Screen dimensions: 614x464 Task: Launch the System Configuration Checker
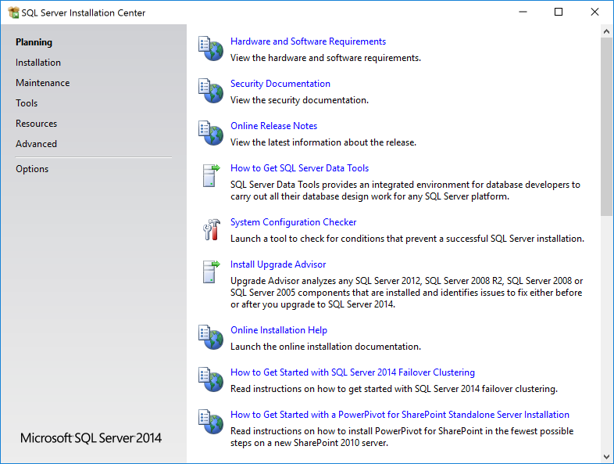point(293,222)
